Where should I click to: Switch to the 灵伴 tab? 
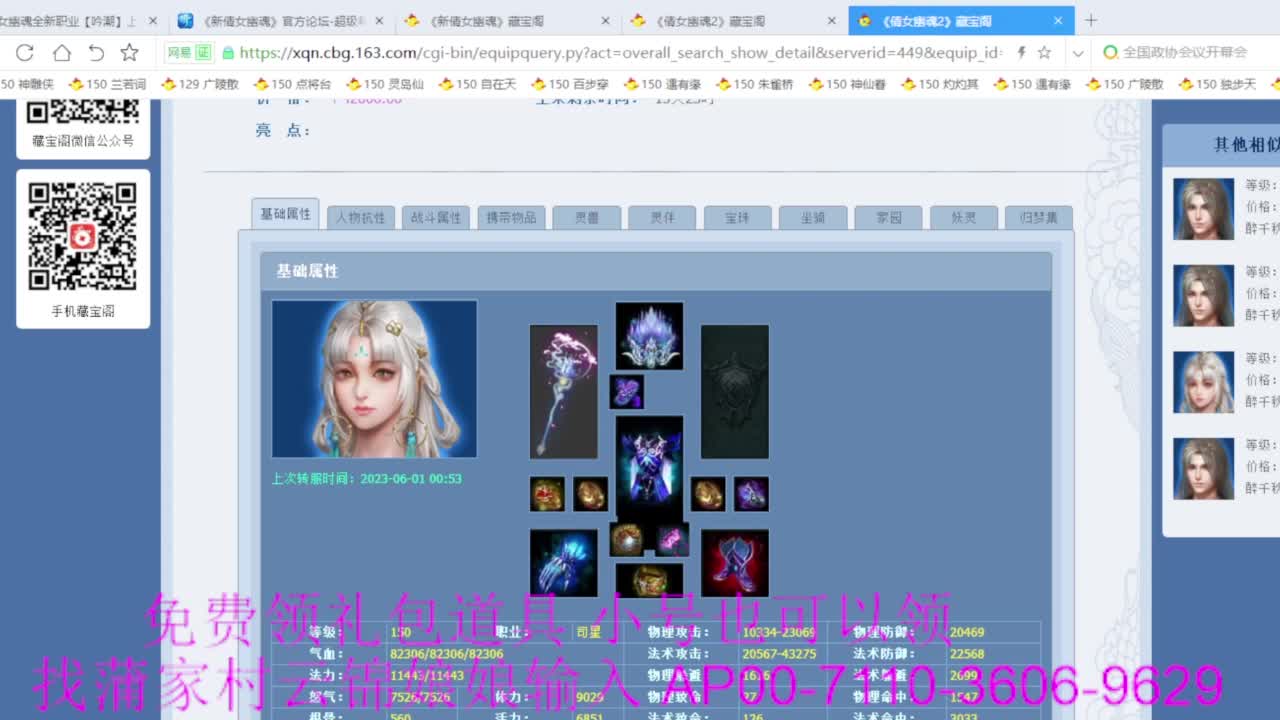[662, 217]
